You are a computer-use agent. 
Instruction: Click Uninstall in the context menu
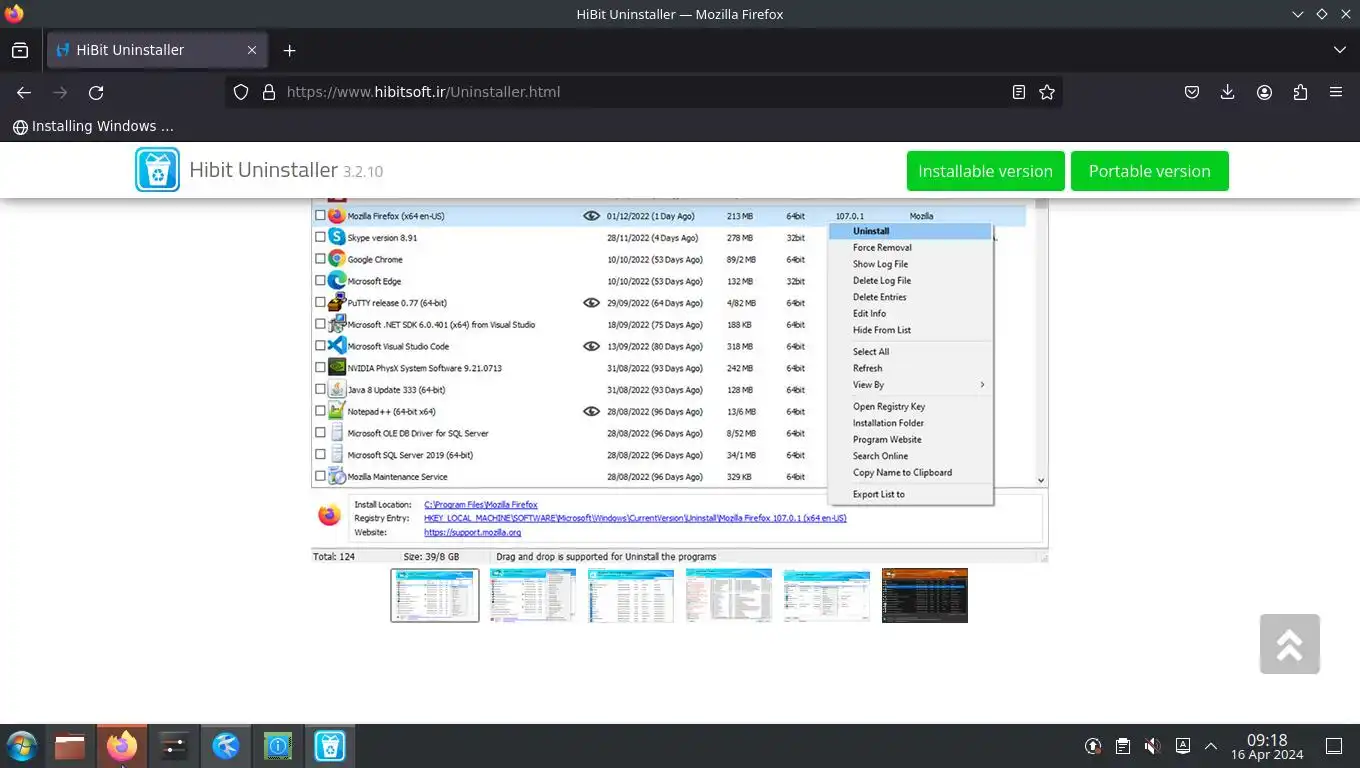[910, 231]
